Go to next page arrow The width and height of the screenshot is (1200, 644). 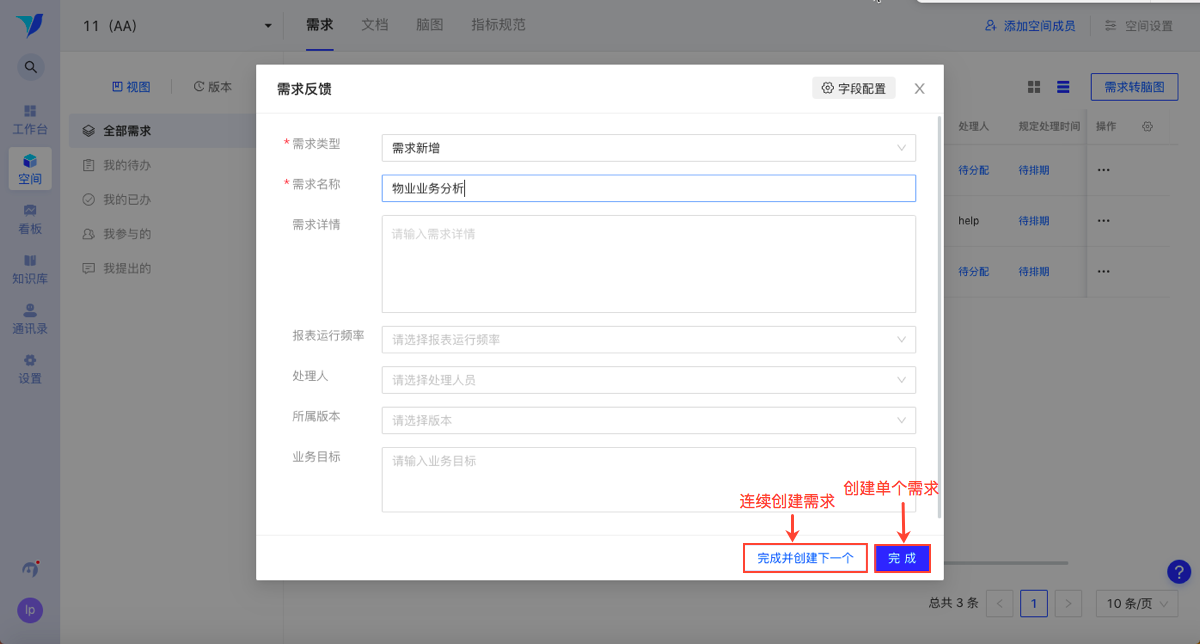[1069, 603]
